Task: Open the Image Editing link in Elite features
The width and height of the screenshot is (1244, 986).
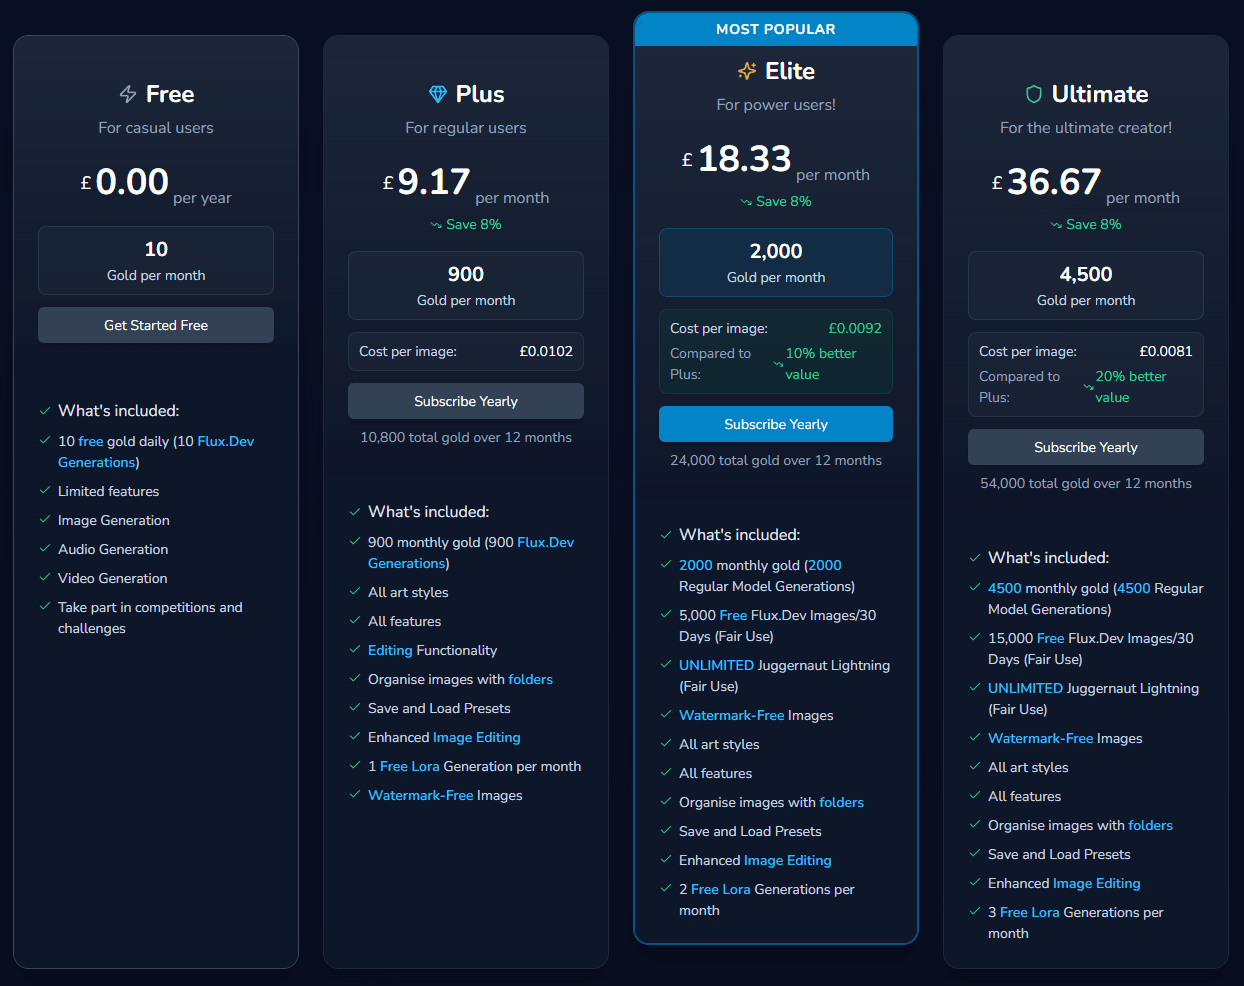Action: click(x=787, y=860)
